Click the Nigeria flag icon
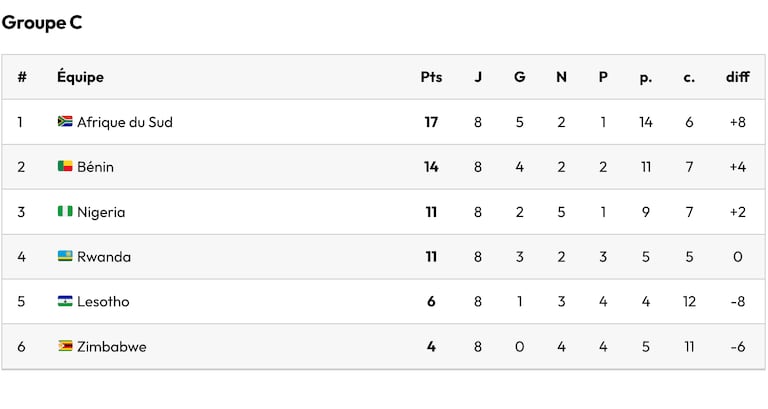Image resolution: width=768 pixels, height=409 pixels. coord(65,212)
